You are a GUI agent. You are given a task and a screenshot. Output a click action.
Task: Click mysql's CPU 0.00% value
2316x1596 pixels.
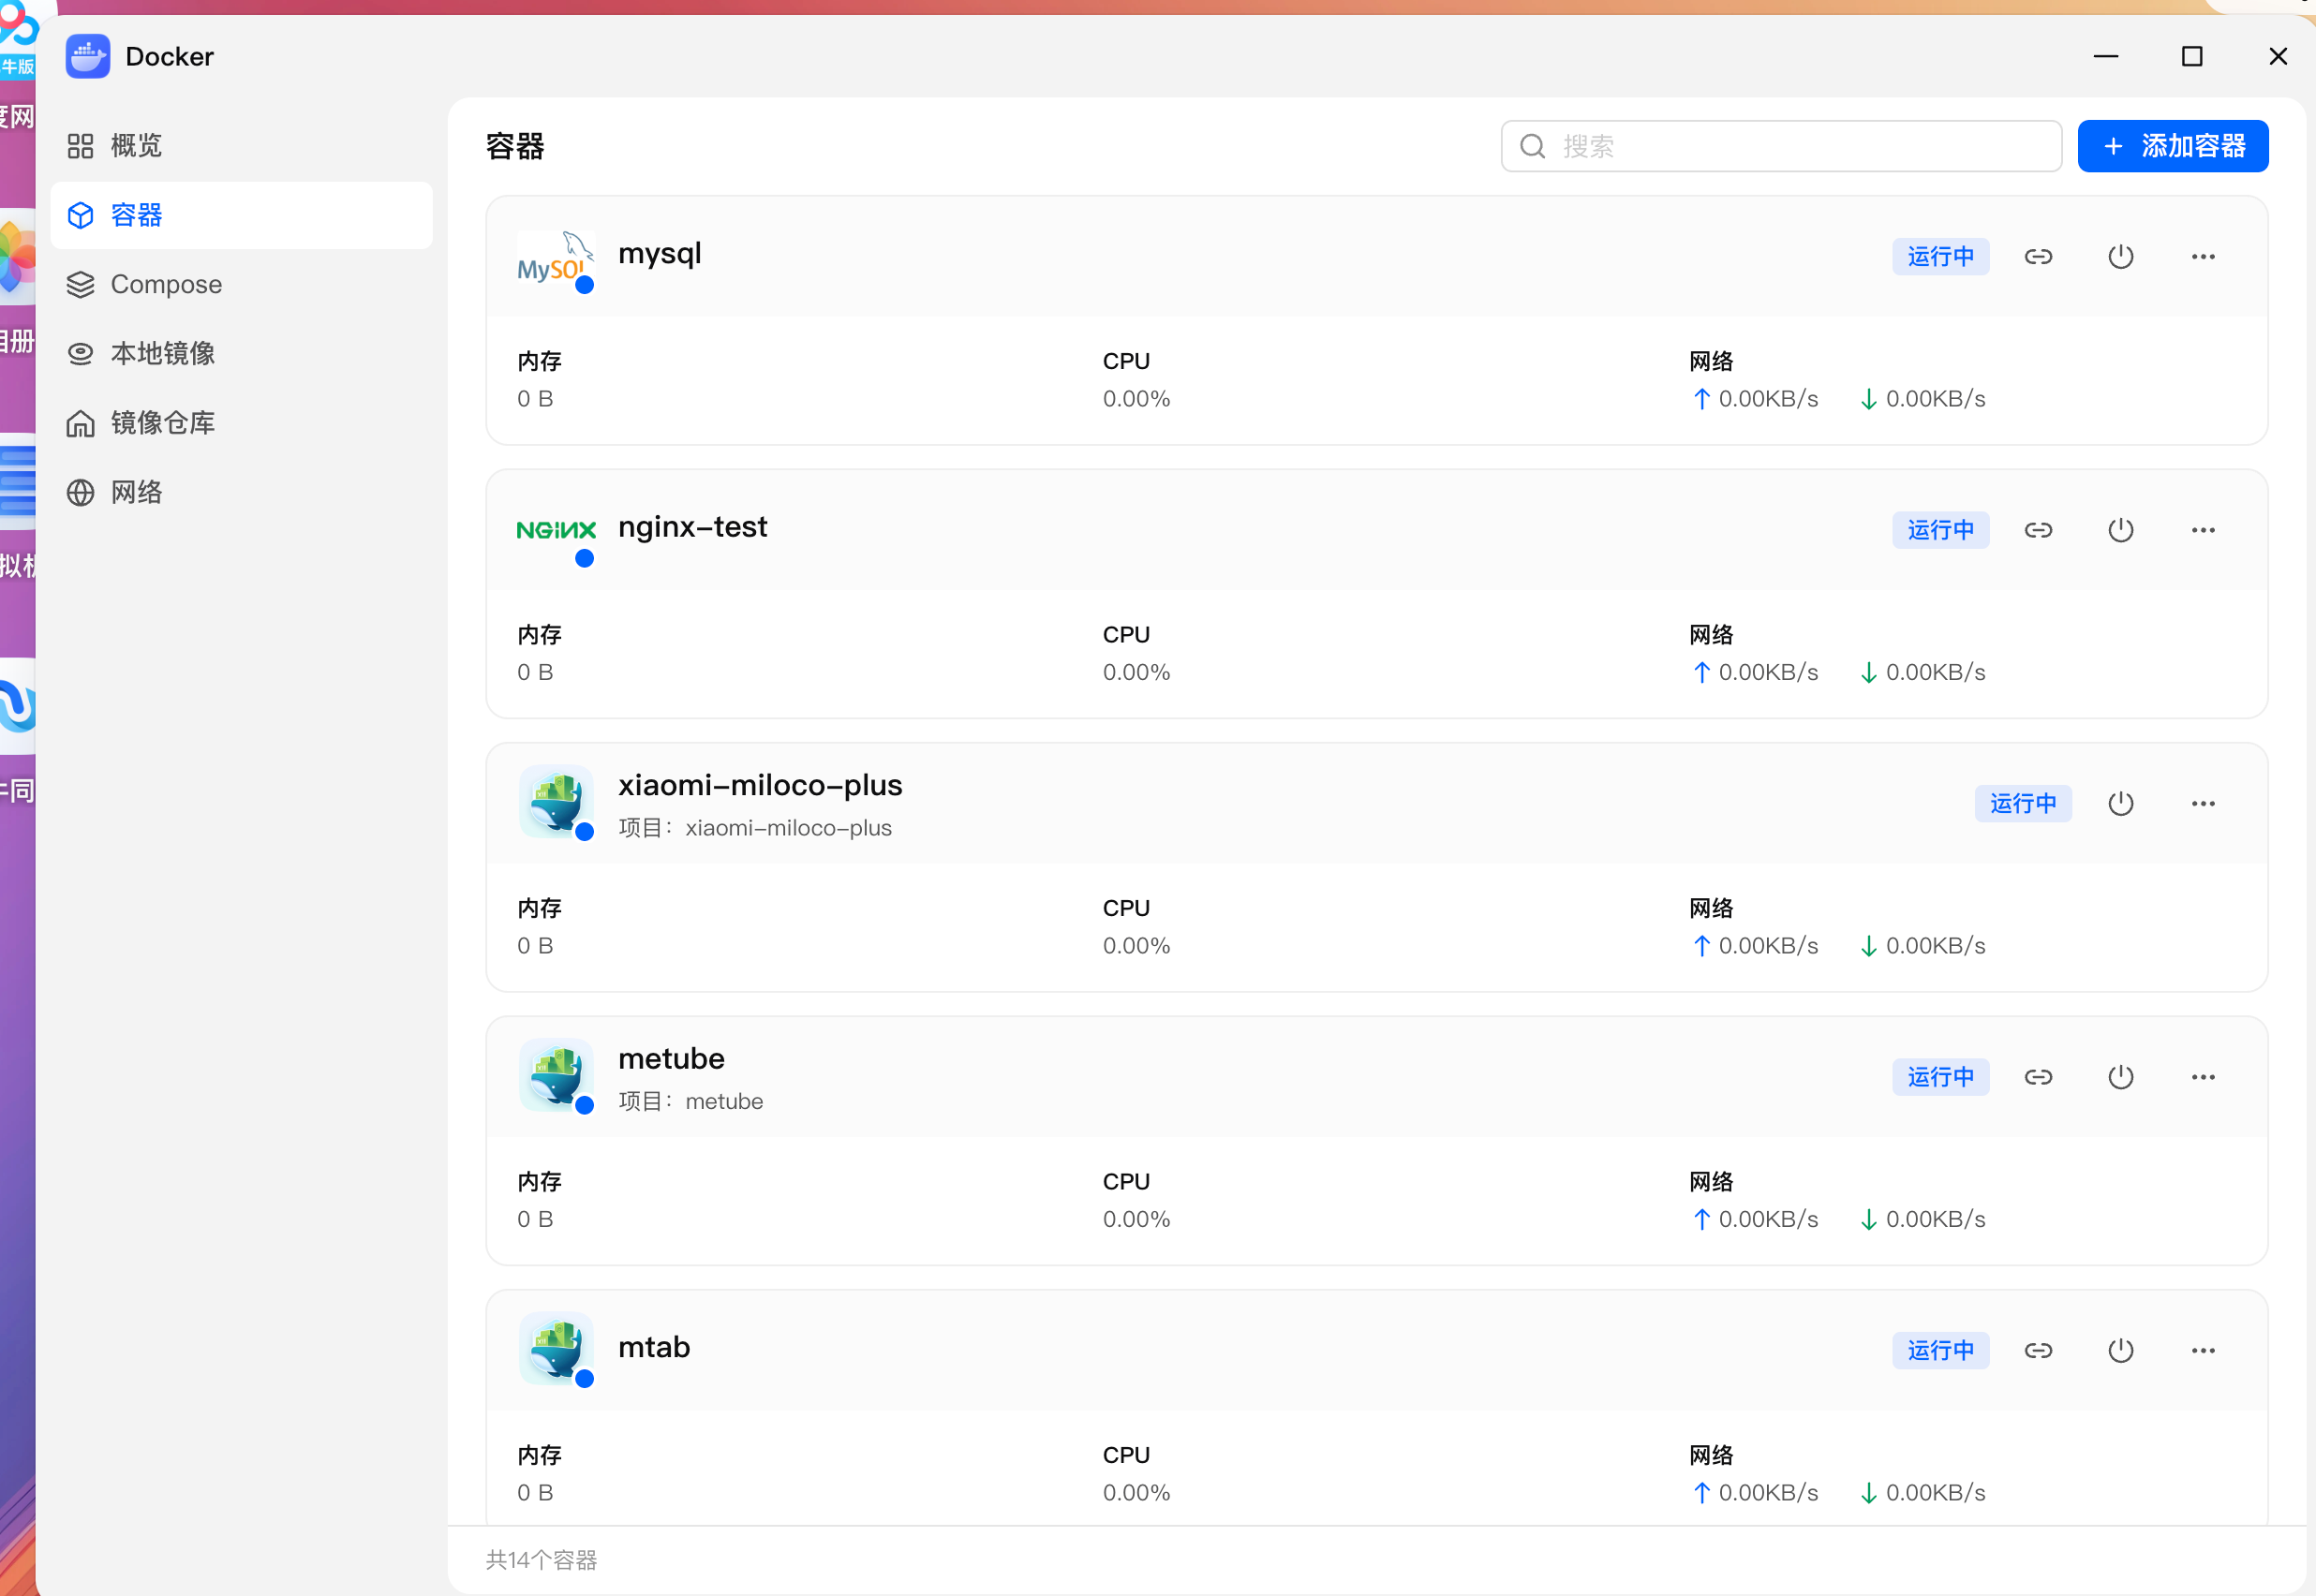1136,399
